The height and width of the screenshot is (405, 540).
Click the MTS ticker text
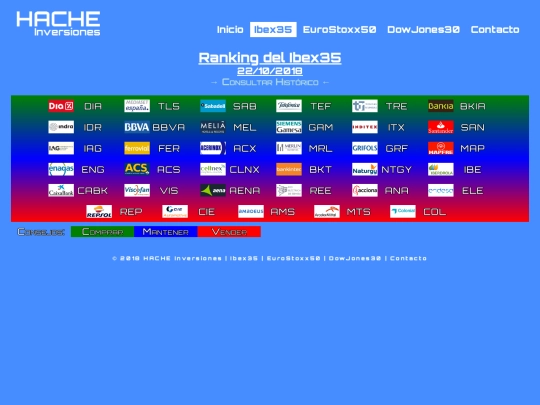click(359, 212)
